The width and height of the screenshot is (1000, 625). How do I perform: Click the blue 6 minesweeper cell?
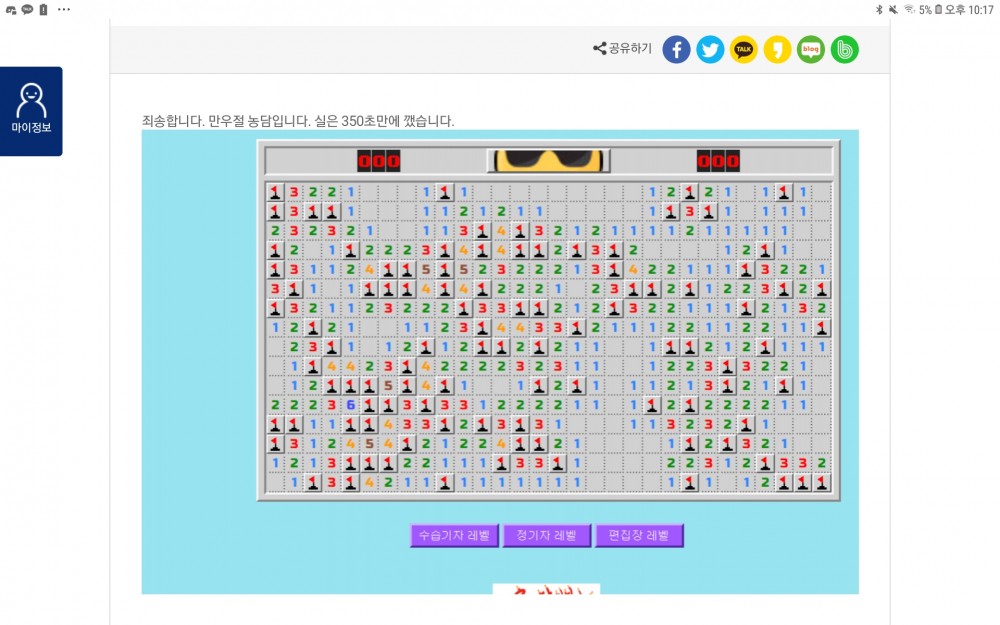[x=350, y=405]
